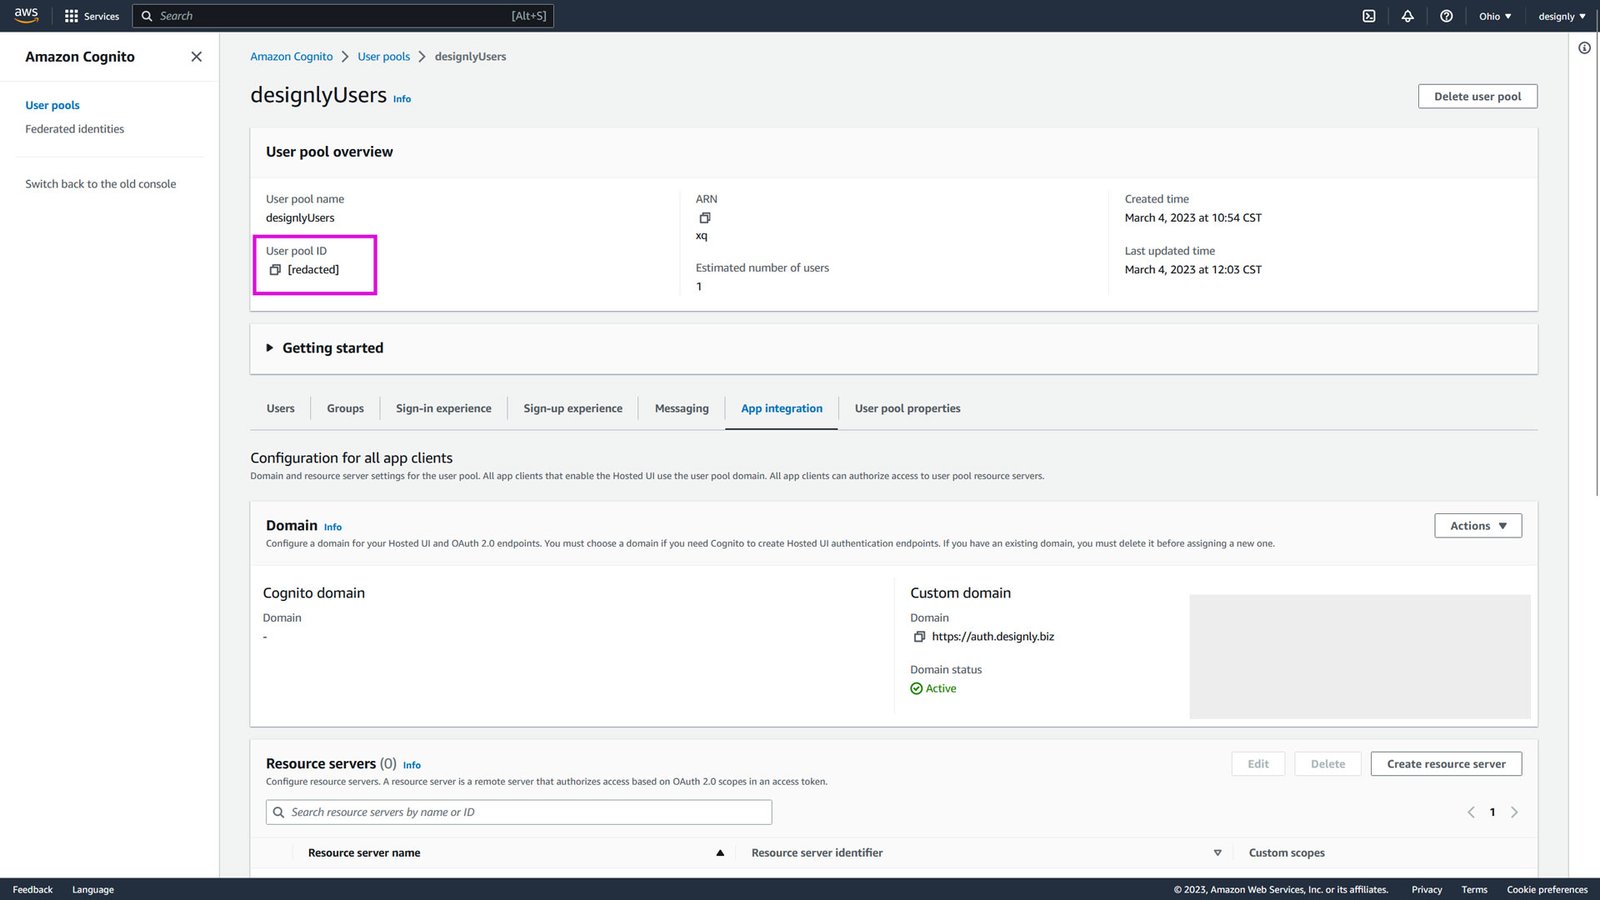Open the Services grid menu

point(91,15)
